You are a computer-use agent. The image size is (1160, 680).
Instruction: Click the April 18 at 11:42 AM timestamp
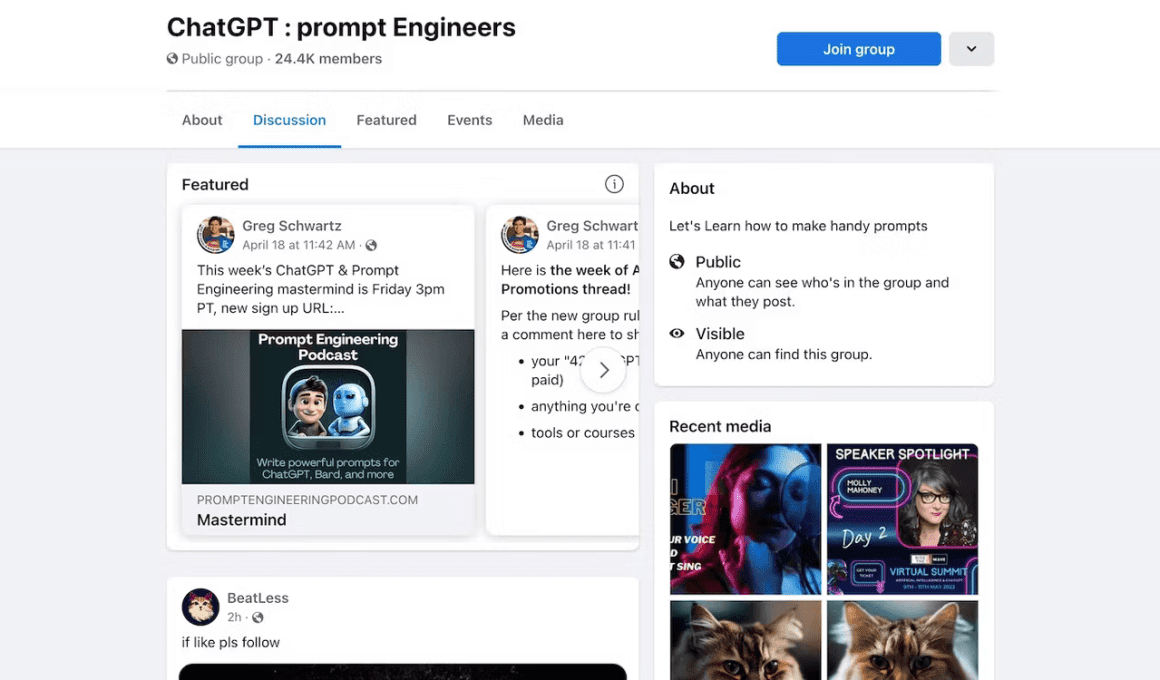pyautogui.click(x=298, y=245)
